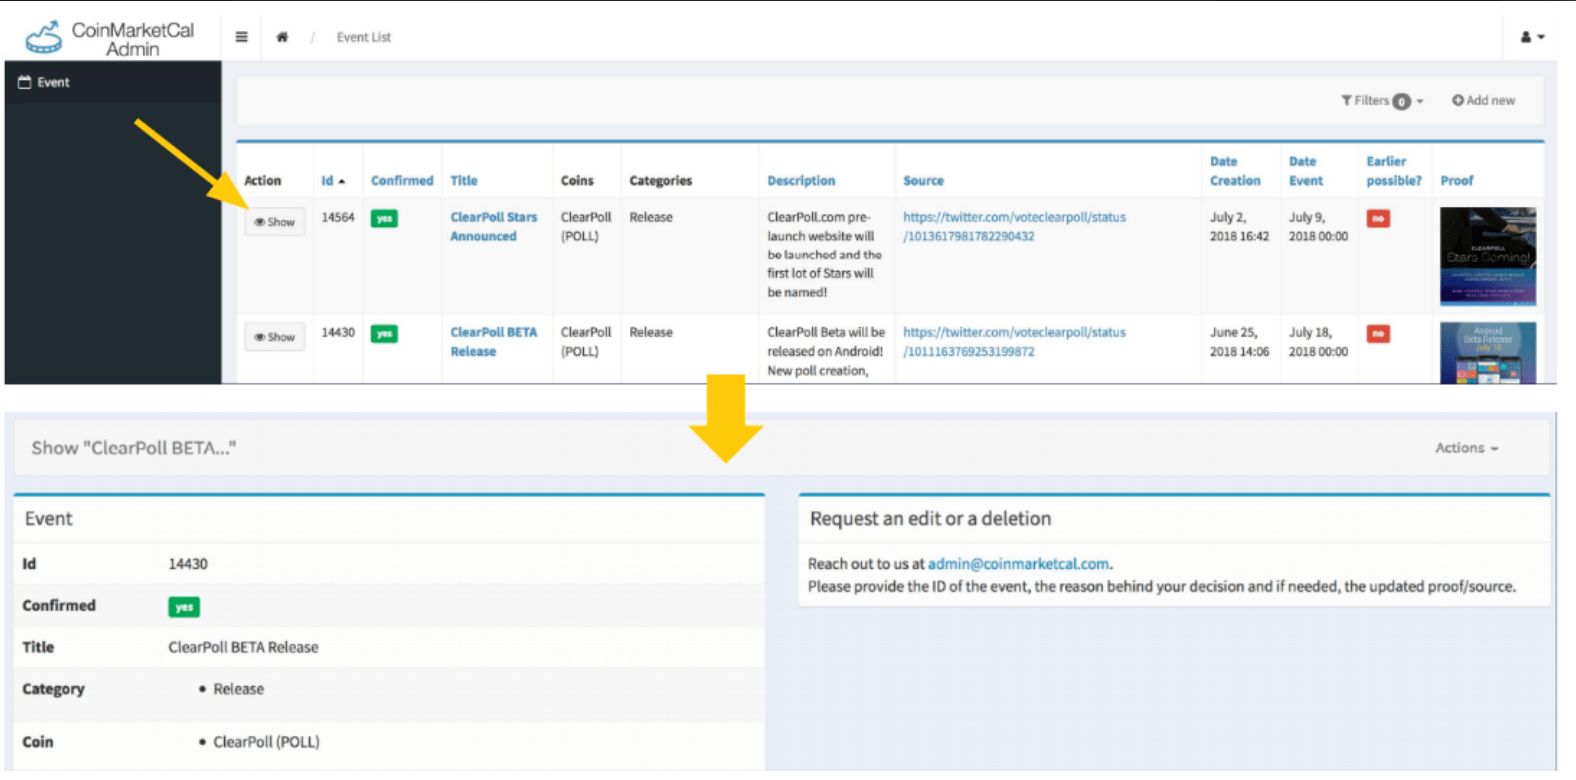Expand the Filters dropdown

pos(1381,100)
